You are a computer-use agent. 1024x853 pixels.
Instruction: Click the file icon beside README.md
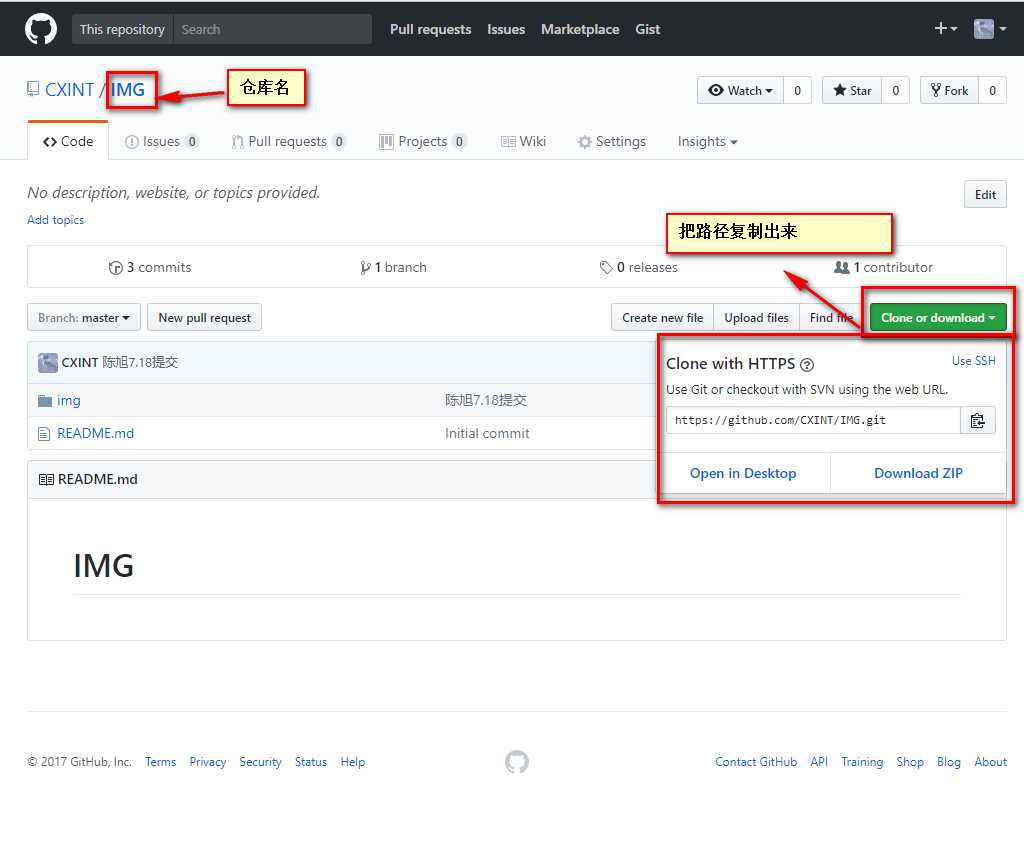coord(44,434)
